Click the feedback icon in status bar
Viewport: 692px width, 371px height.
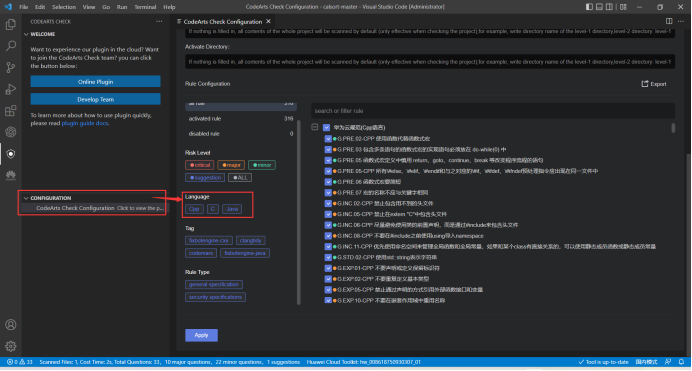point(668,362)
